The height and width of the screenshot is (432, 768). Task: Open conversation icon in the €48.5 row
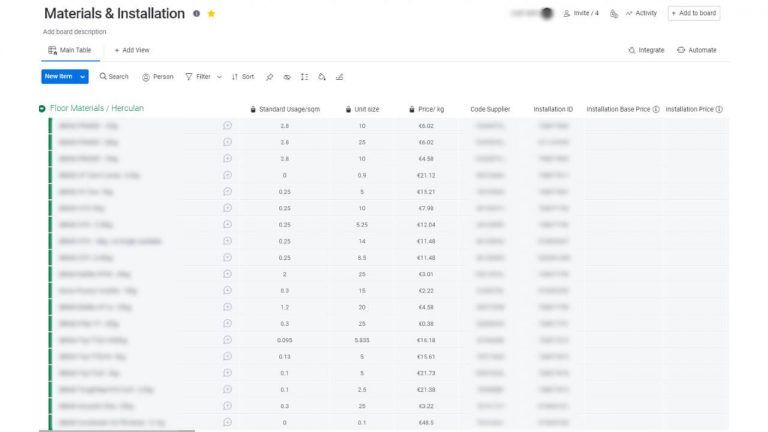(x=227, y=422)
